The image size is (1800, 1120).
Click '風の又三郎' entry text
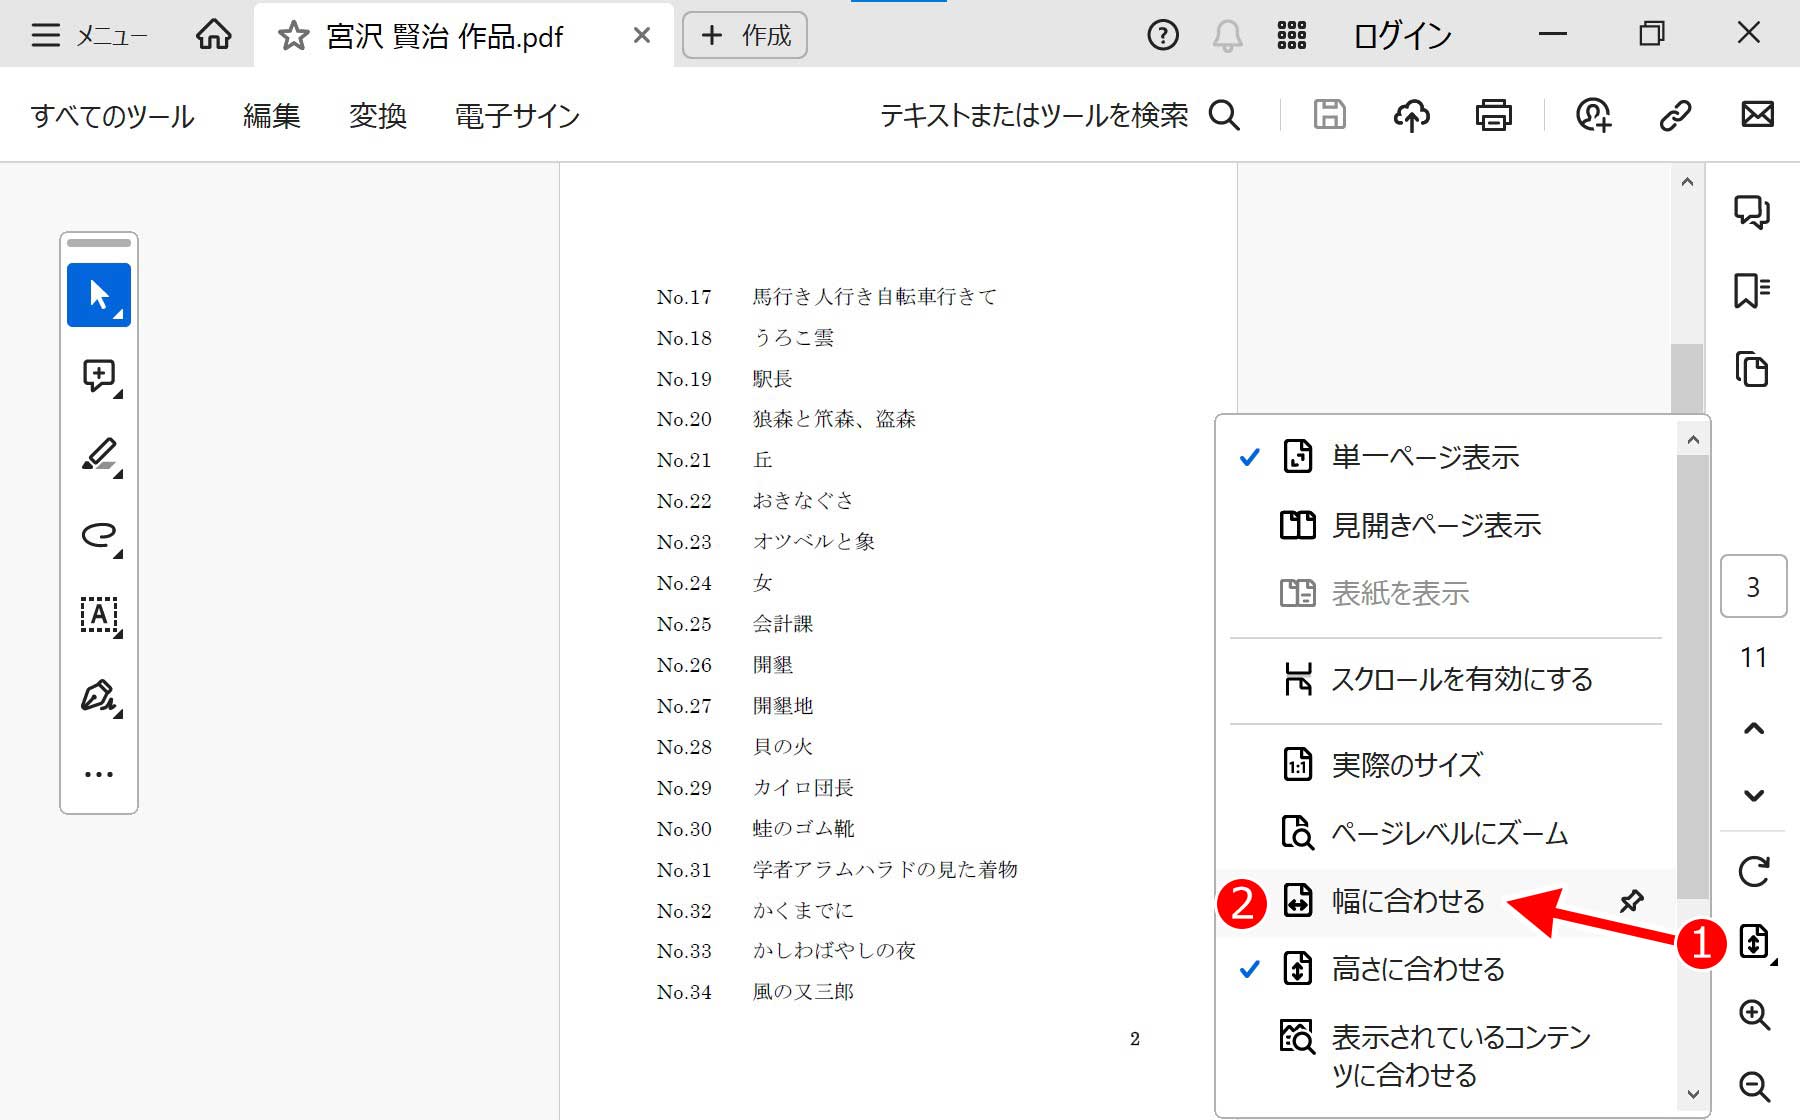coord(803,992)
